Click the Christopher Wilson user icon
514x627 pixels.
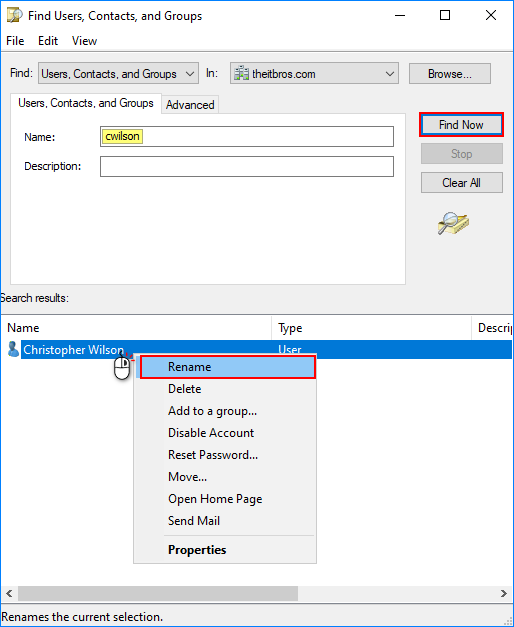coord(13,349)
